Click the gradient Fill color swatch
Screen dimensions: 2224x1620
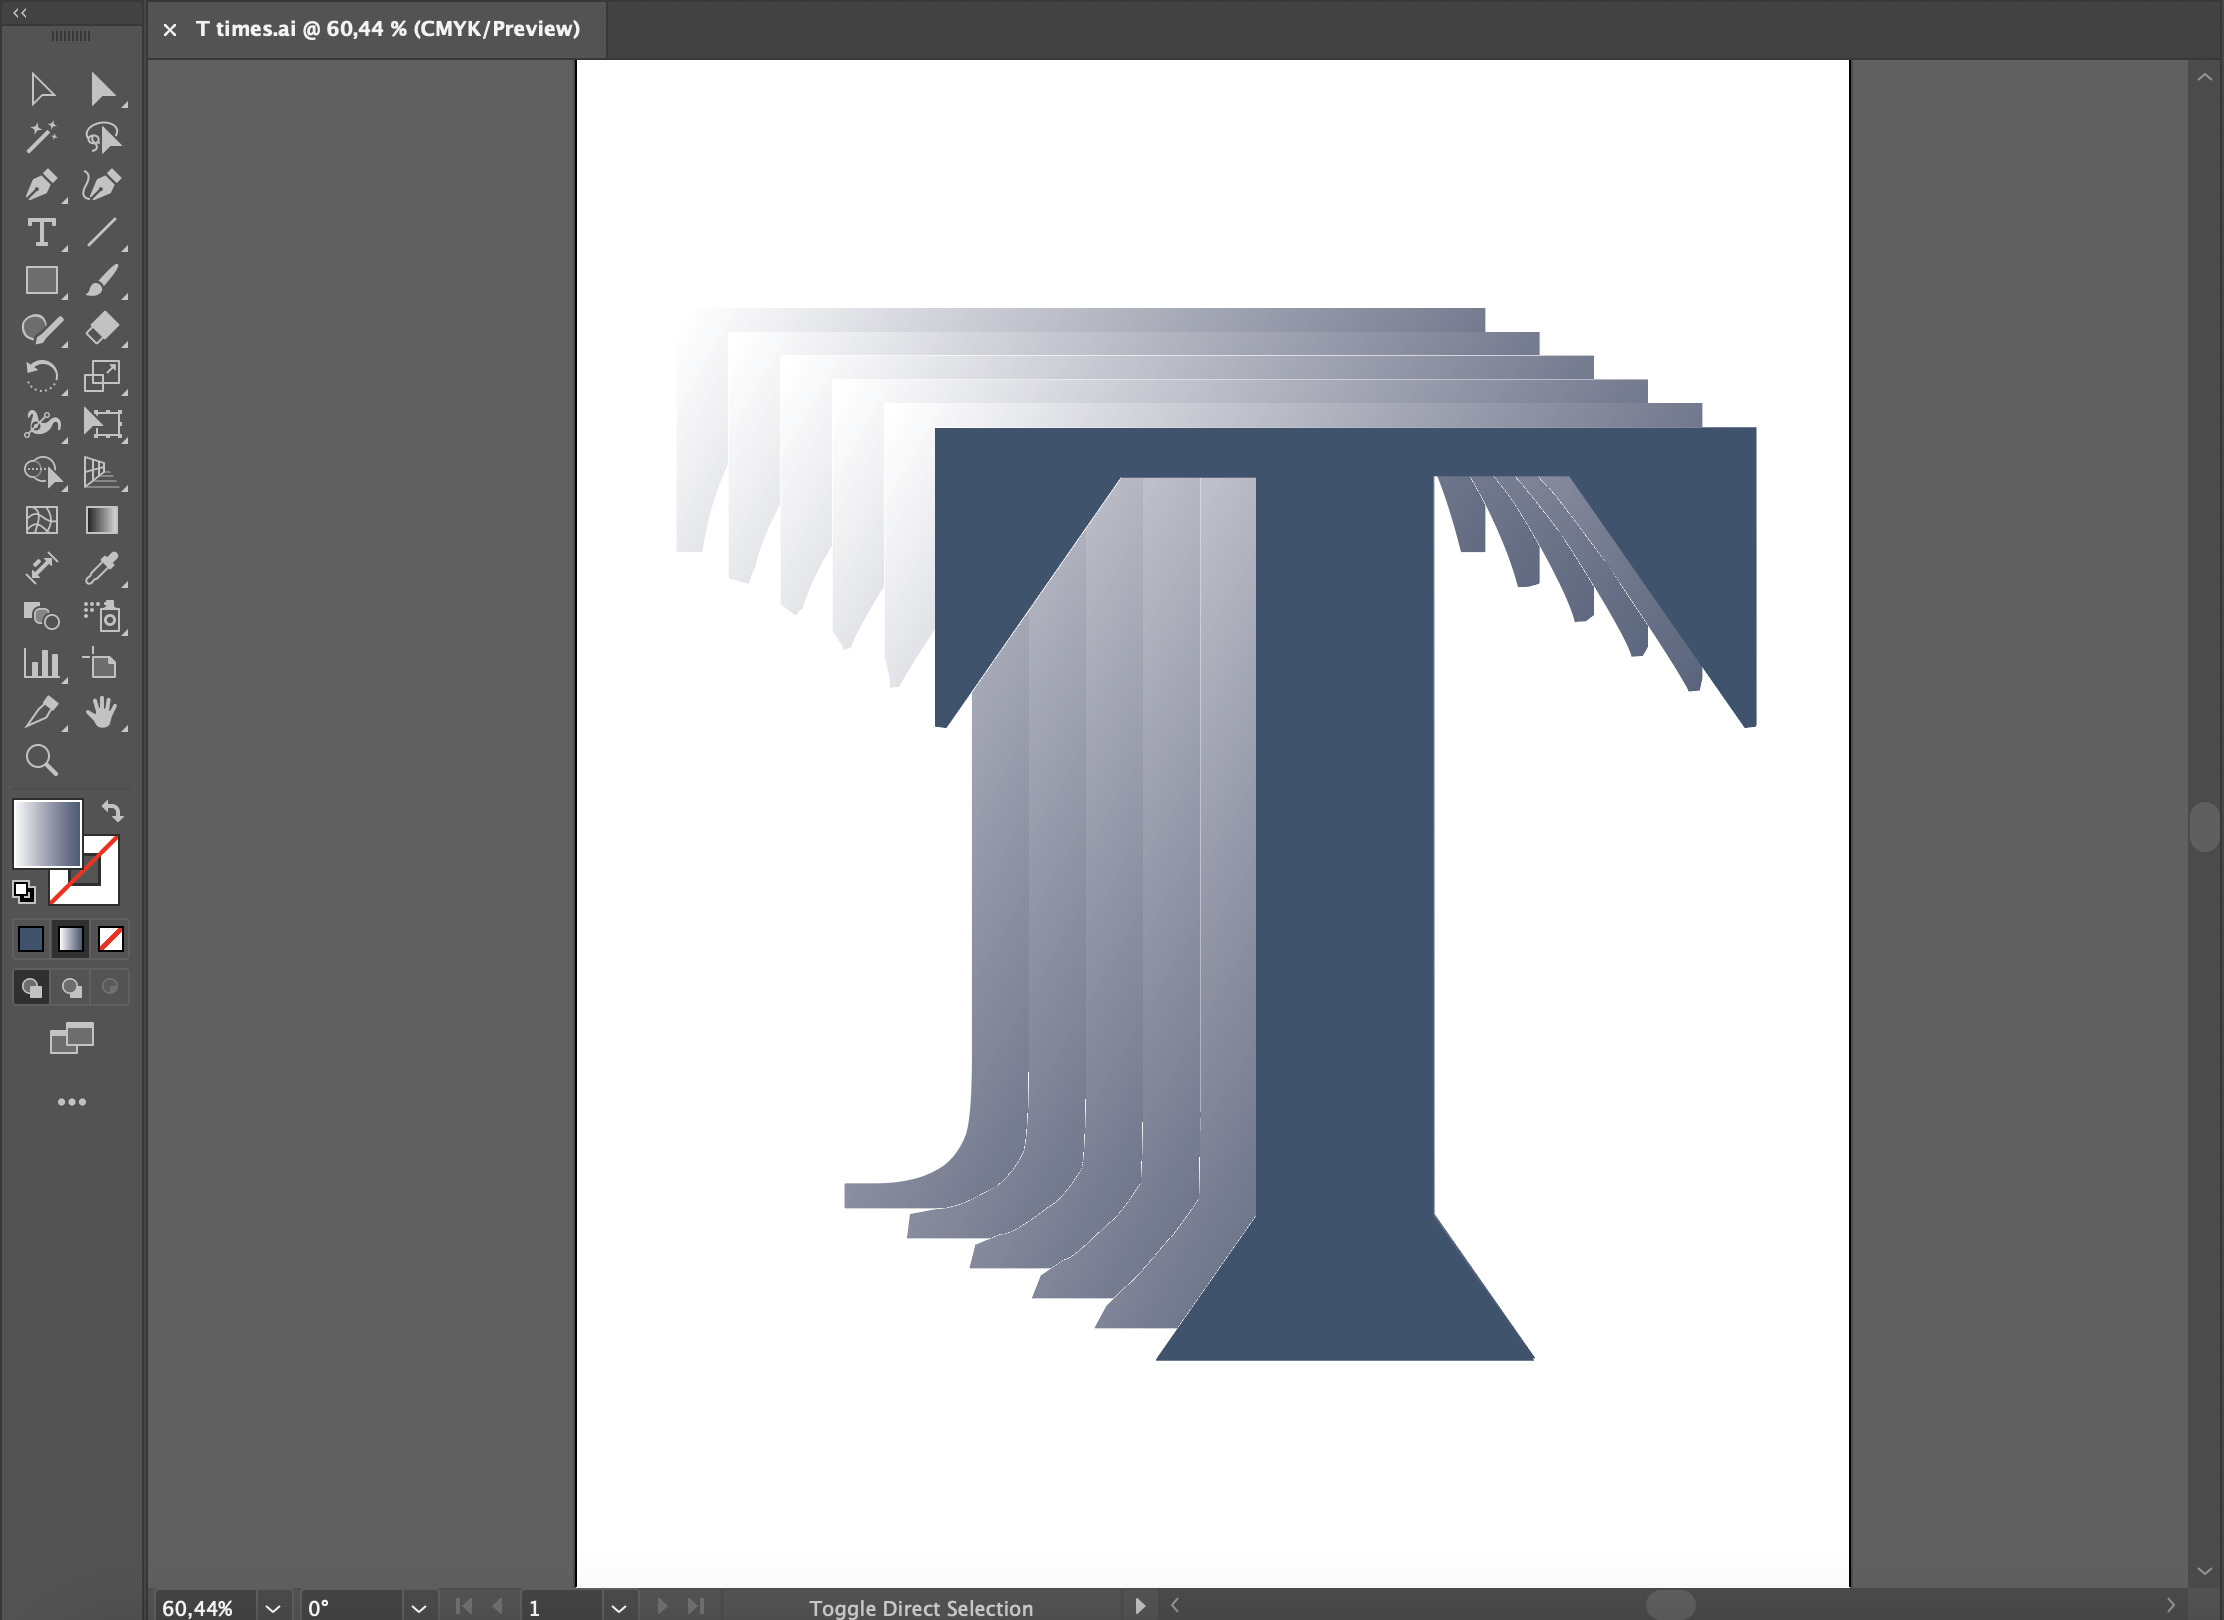click(x=47, y=834)
